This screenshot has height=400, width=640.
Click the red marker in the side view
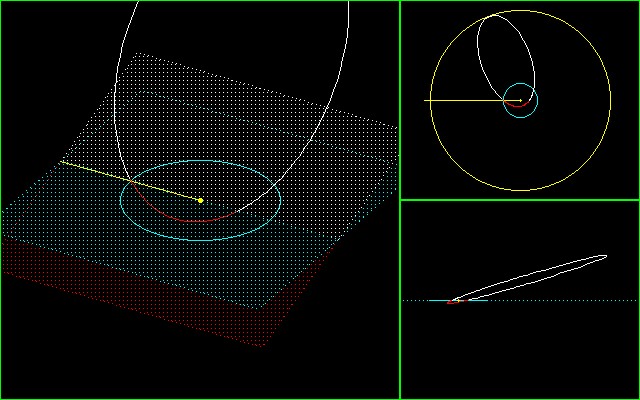point(453,301)
